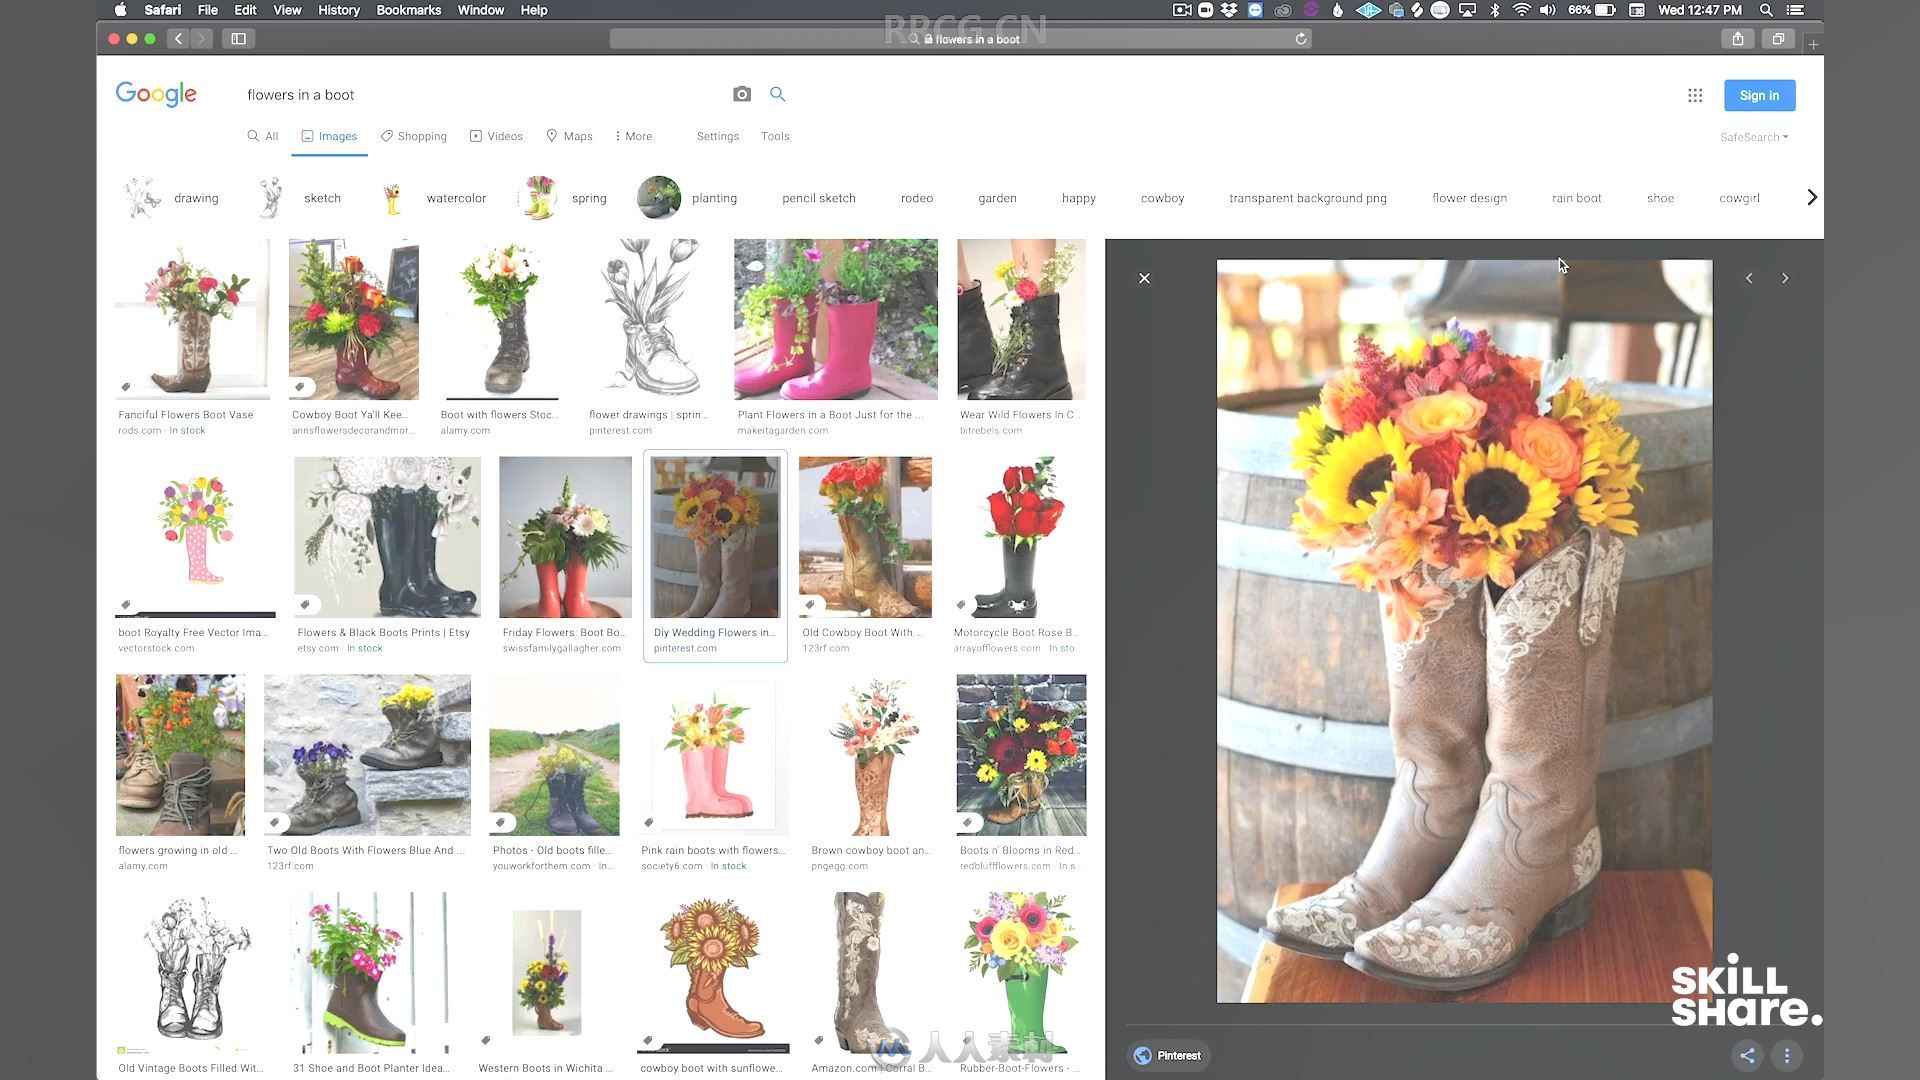Reload the page in address bar
The height and width of the screenshot is (1080, 1920).
(x=1301, y=39)
